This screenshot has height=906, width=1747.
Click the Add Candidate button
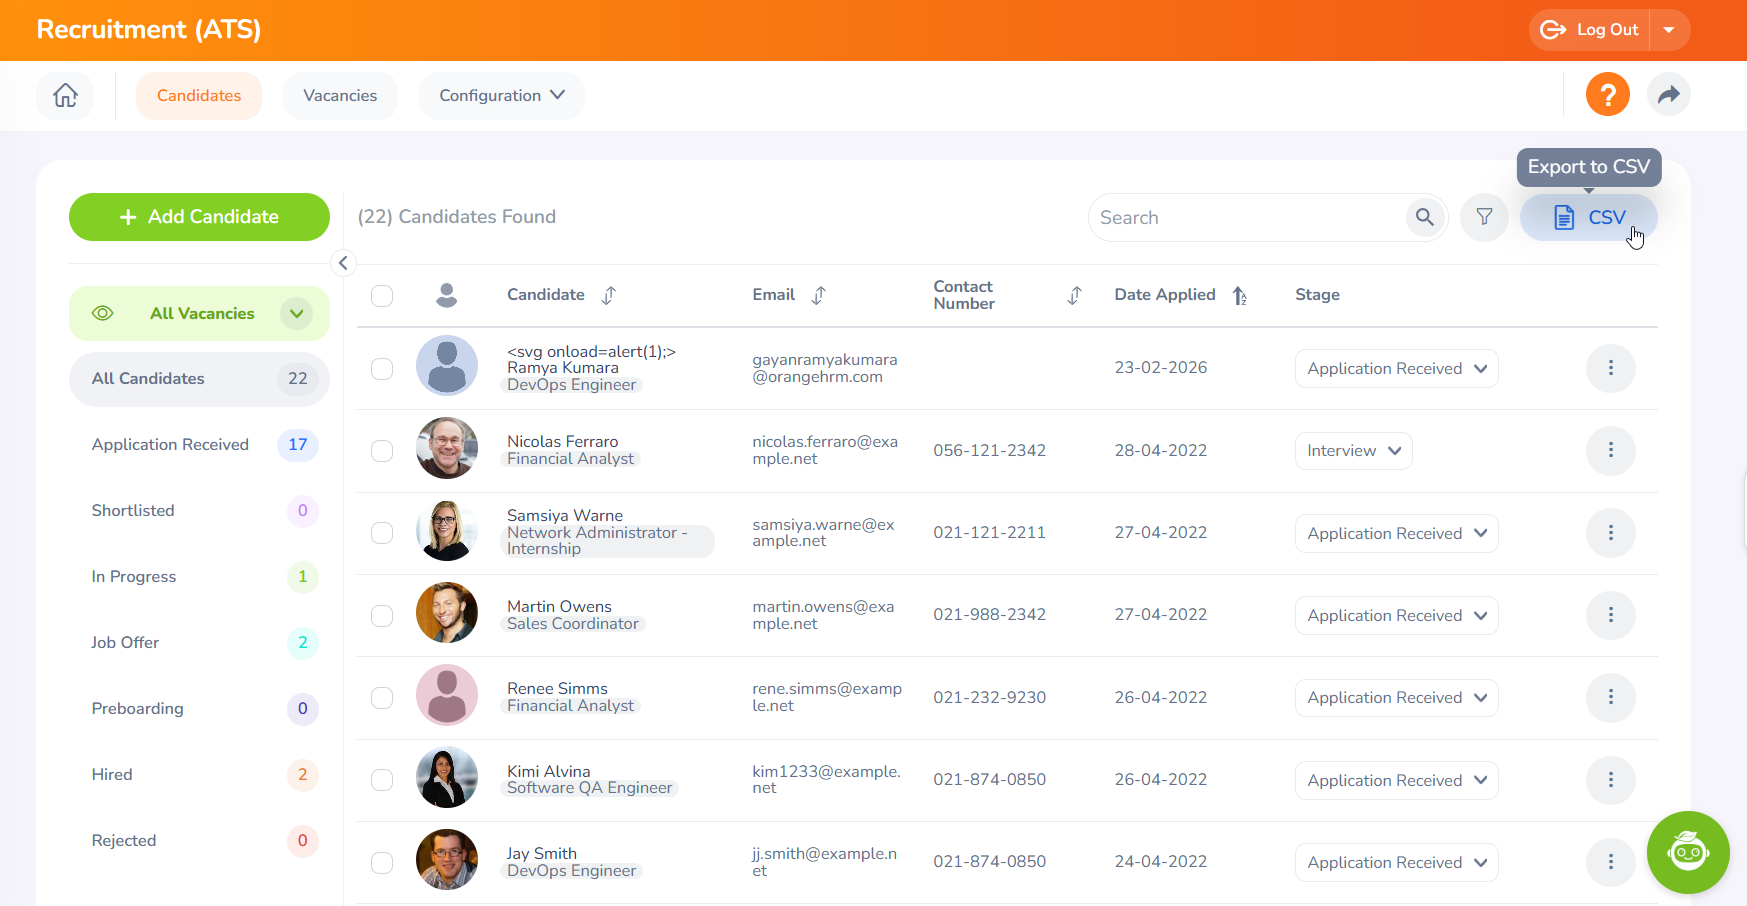(x=199, y=217)
